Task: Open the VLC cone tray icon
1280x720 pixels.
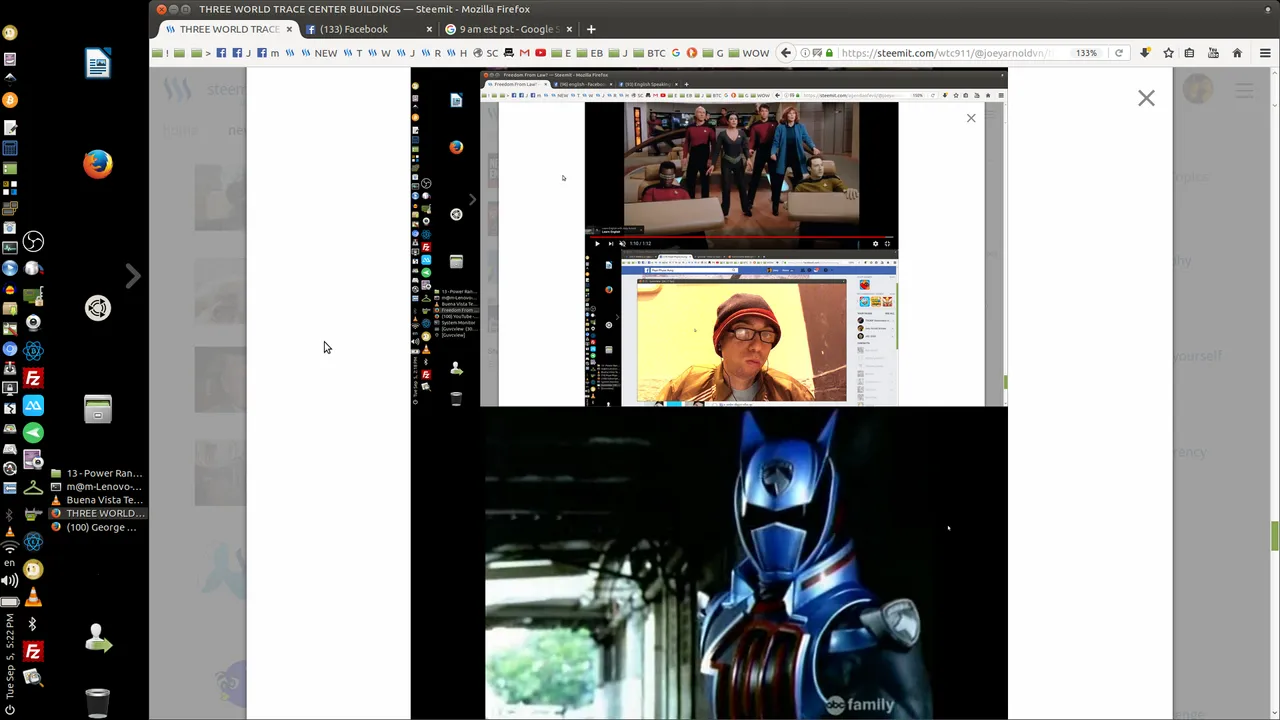Action: point(33,598)
